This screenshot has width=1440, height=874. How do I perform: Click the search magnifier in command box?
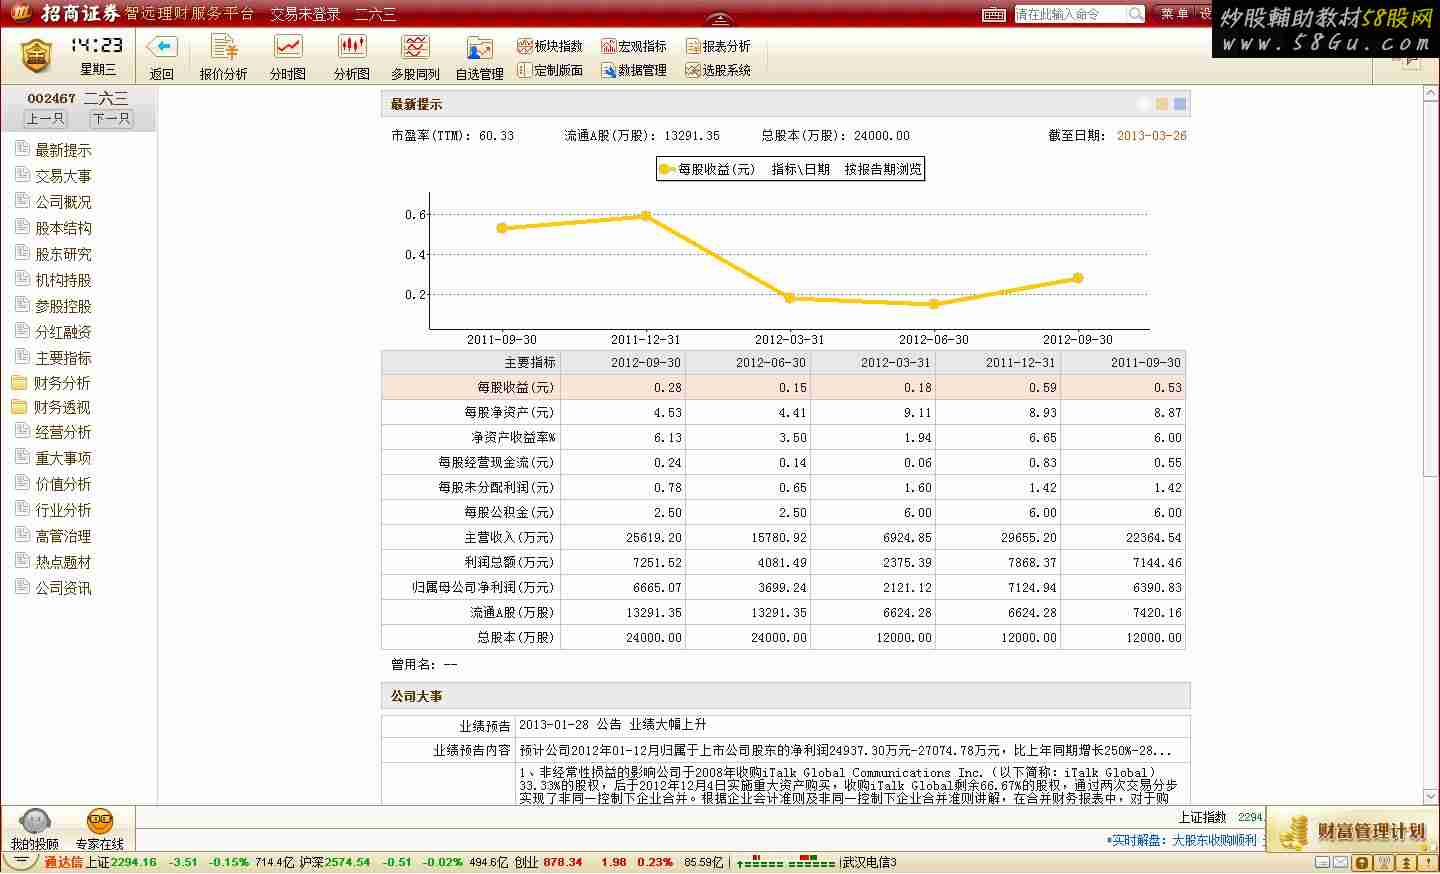coord(1135,14)
